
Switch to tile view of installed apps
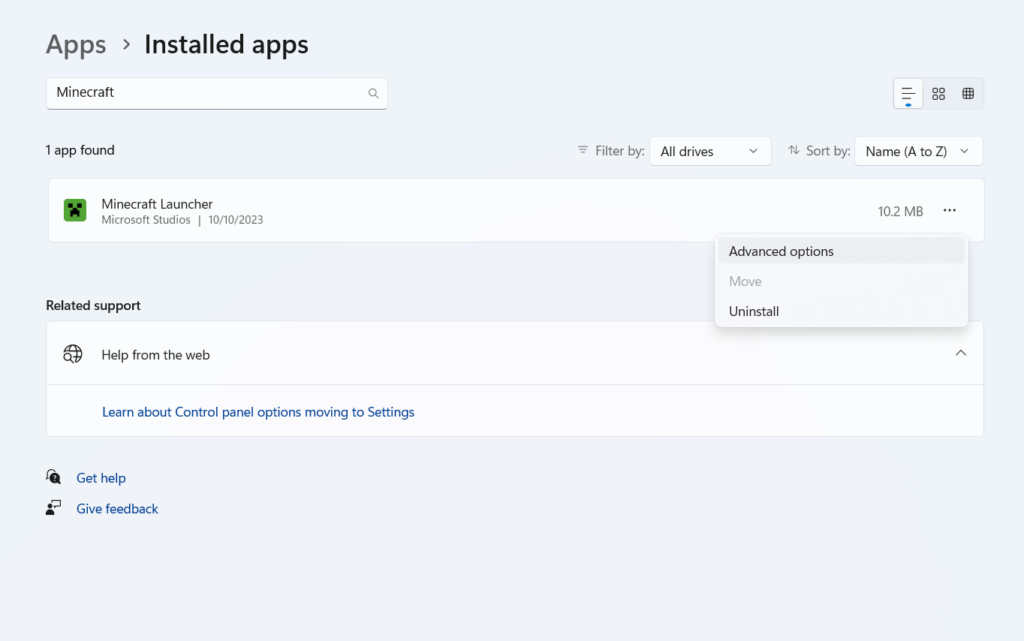coord(938,93)
